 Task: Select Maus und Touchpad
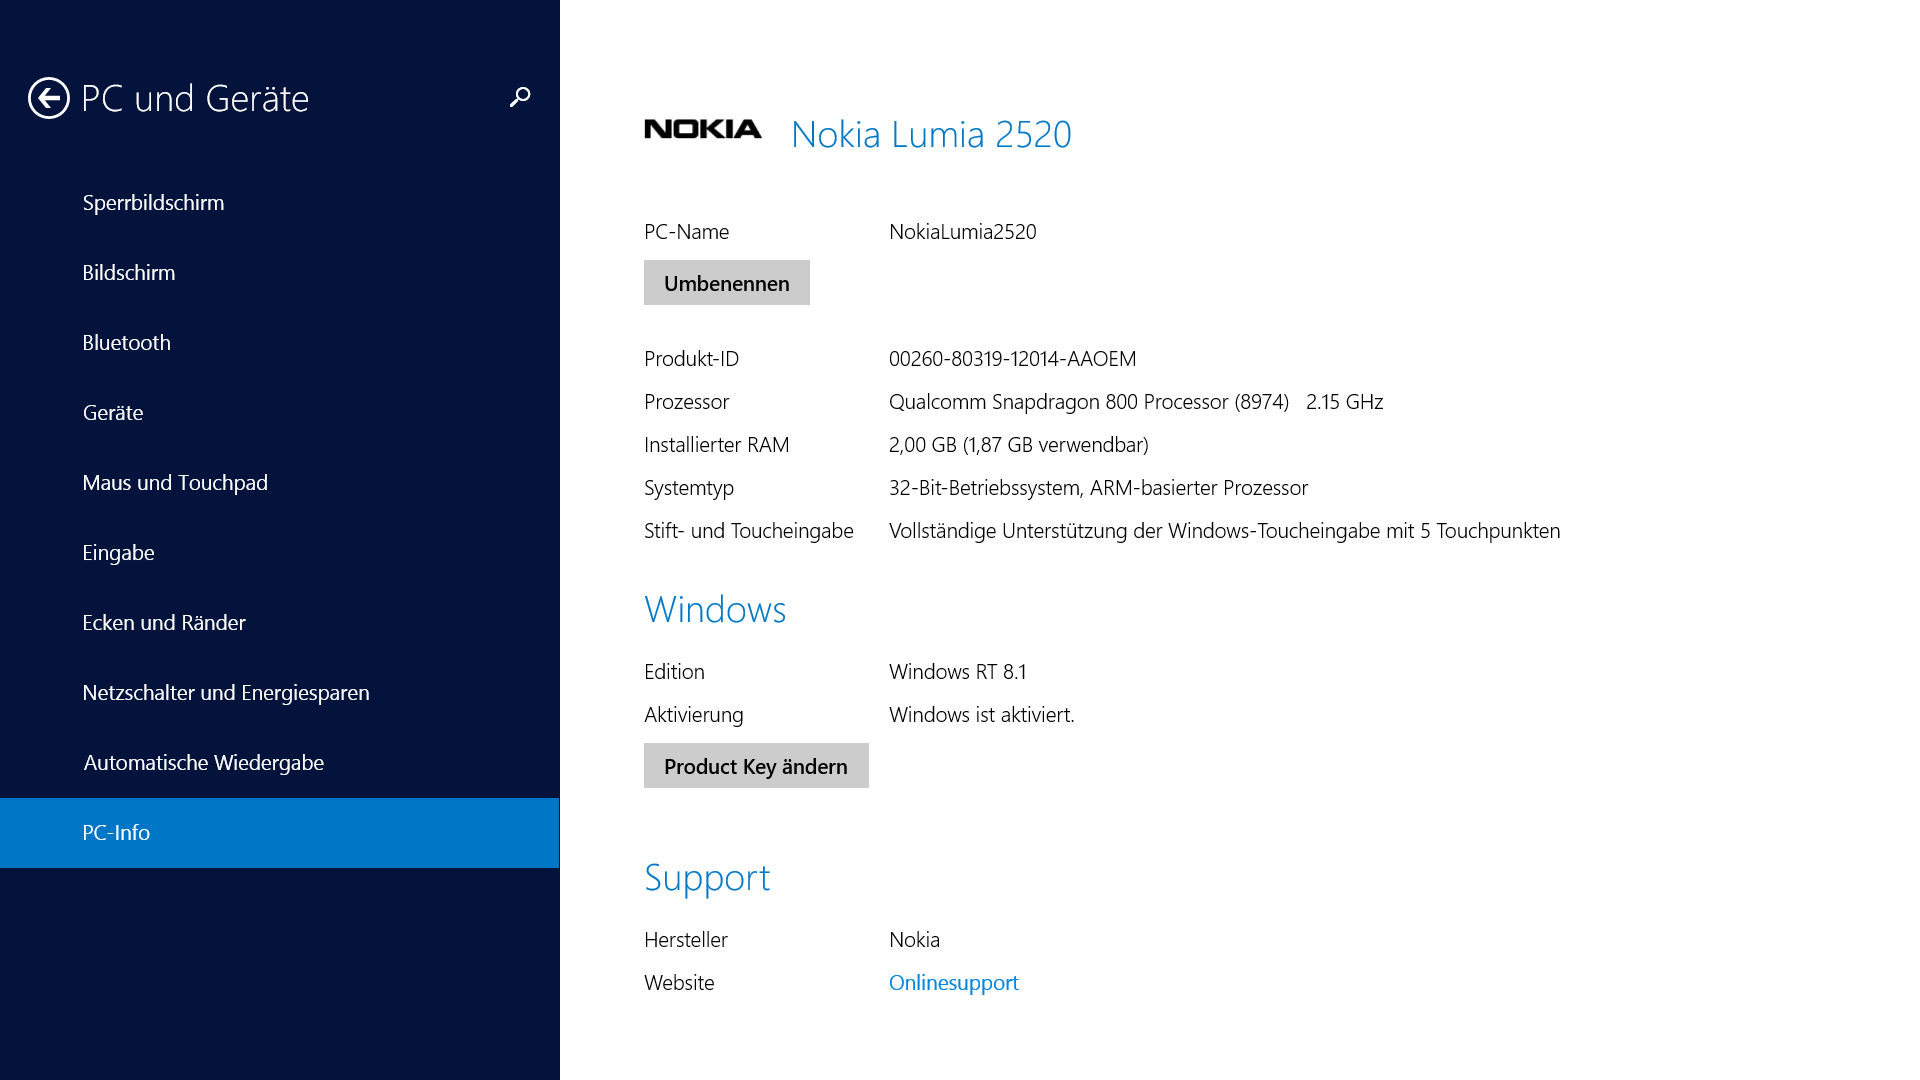pyautogui.click(x=175, y=483)
